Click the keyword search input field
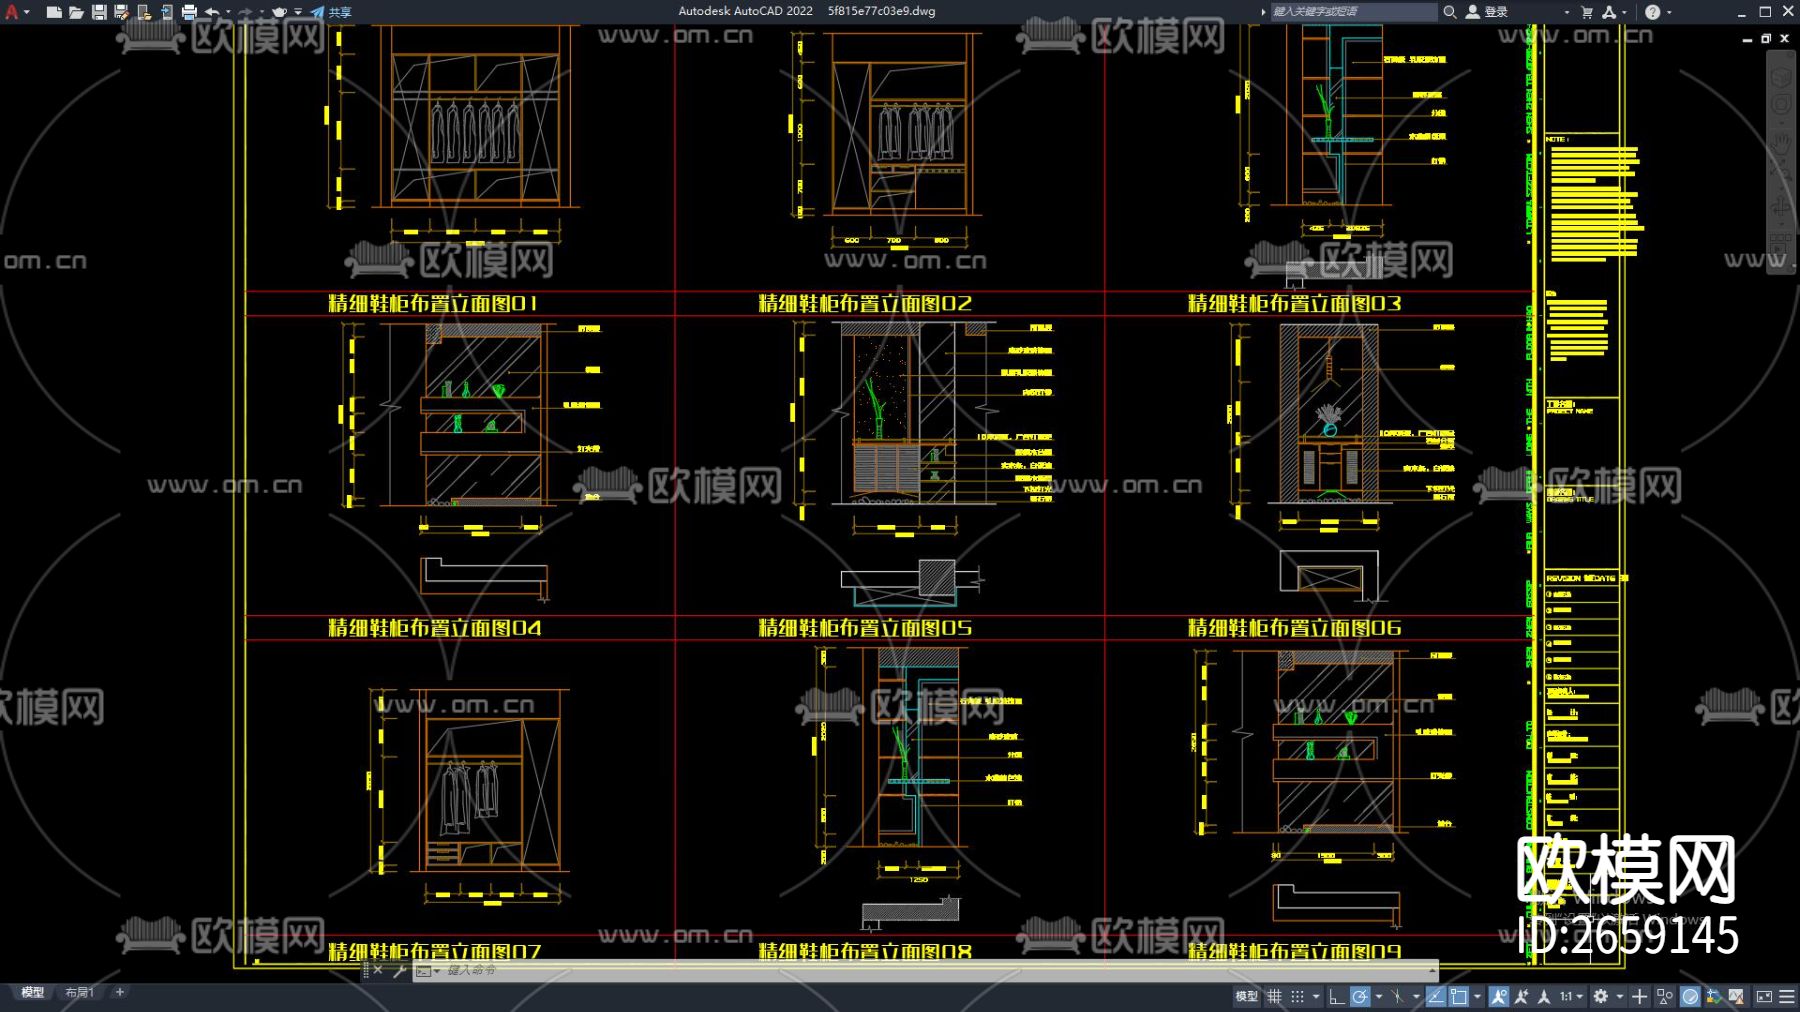 1352,12
